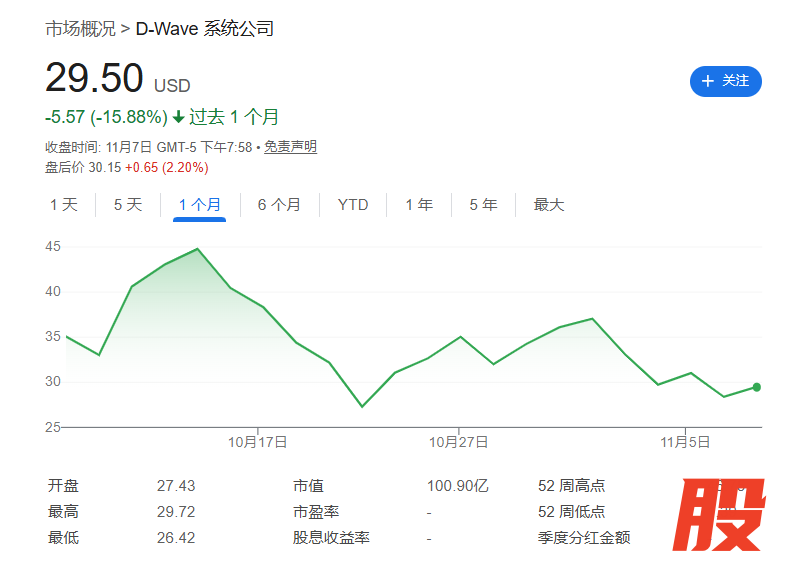Click the 关注 follow button
Viewport: 786px width, 570px height.
tap(725, 81)
